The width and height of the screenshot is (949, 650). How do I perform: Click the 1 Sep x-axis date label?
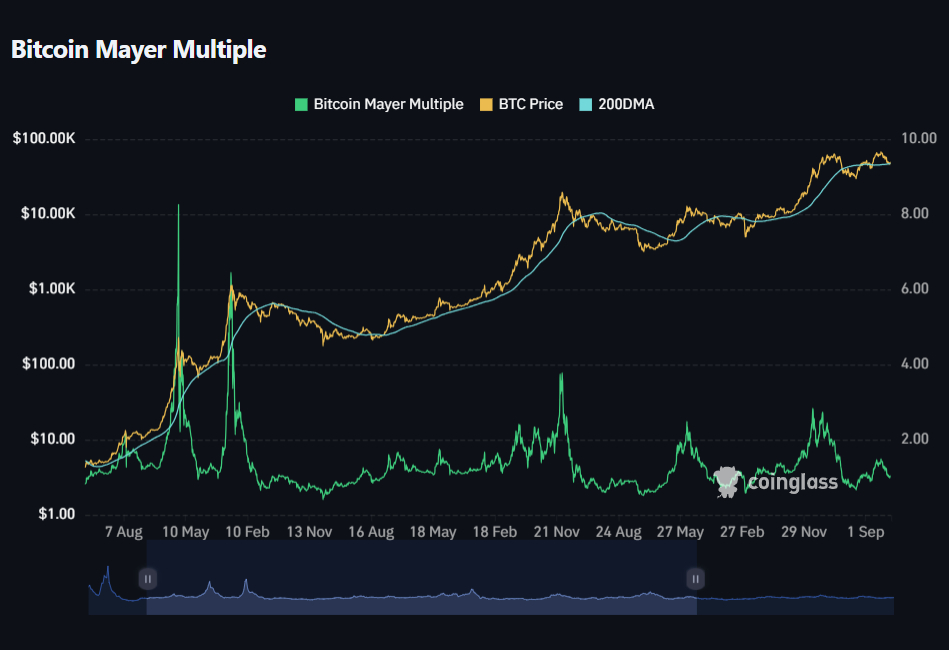[867, 532]
